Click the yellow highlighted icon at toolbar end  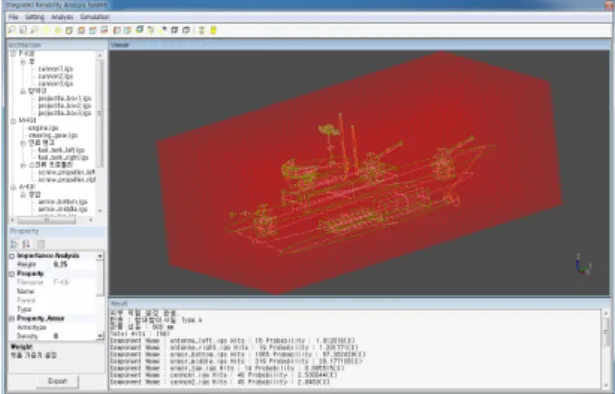(x=213, y=30)
